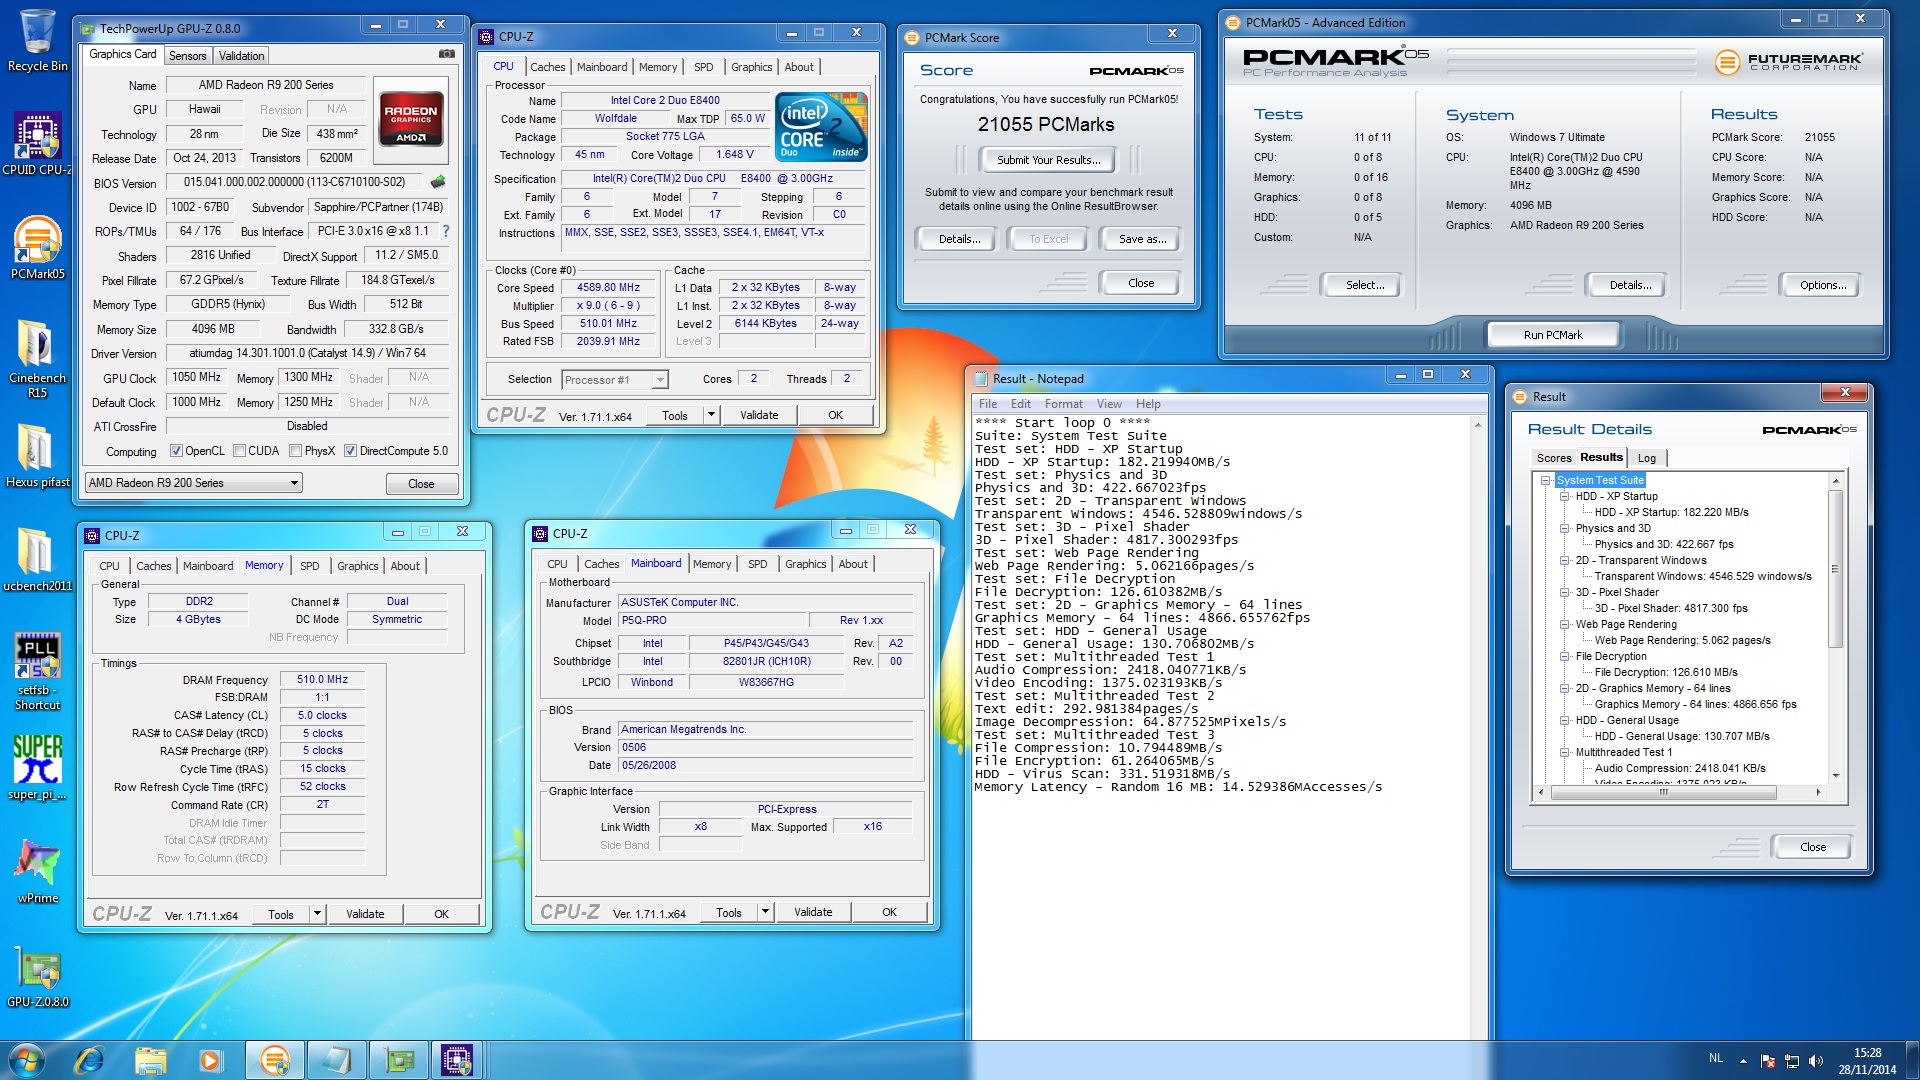The width and height of the screenshot is (1920, 1080).
Task: Click the NL language indicator in the taskbar
Action: coord(1716,1058)
